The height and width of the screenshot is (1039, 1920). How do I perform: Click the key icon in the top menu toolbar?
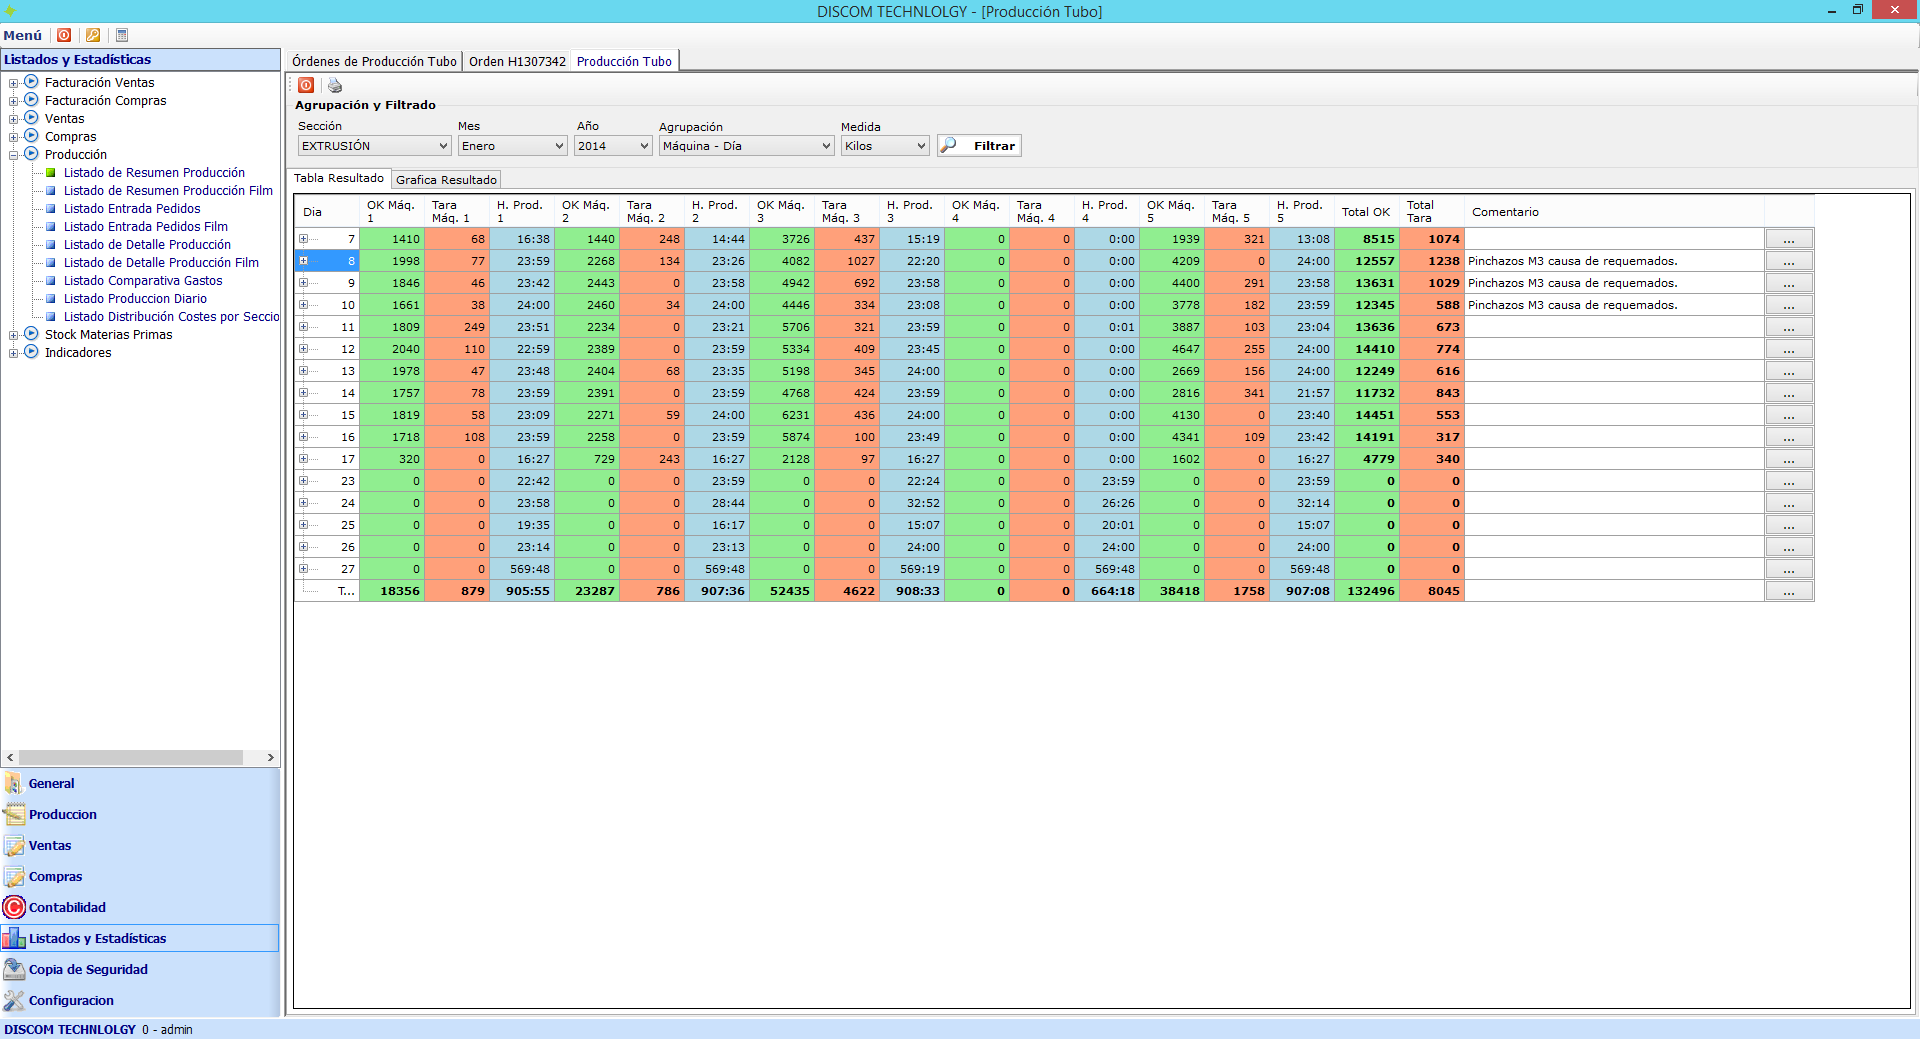point(93,35)
